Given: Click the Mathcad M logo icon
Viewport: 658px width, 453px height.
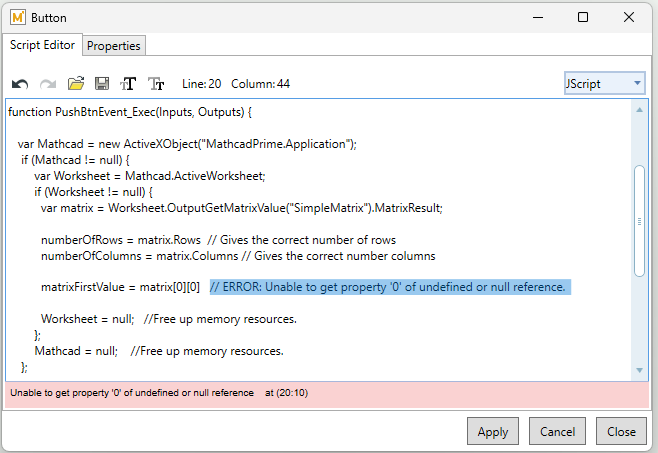Looking at the screenshot, I should [18, 18].
